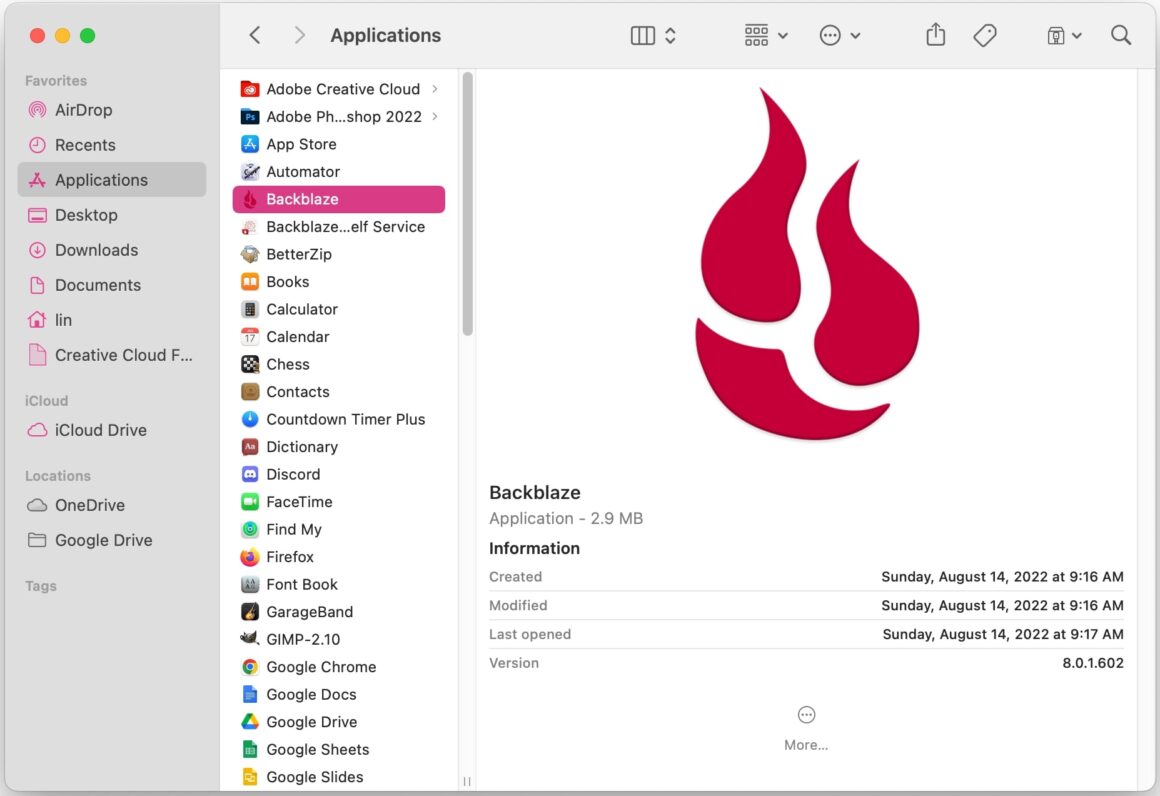Open the Tags icon in the toolbar
Screen dimensions: 1160x796
click(x=985, y=34)
